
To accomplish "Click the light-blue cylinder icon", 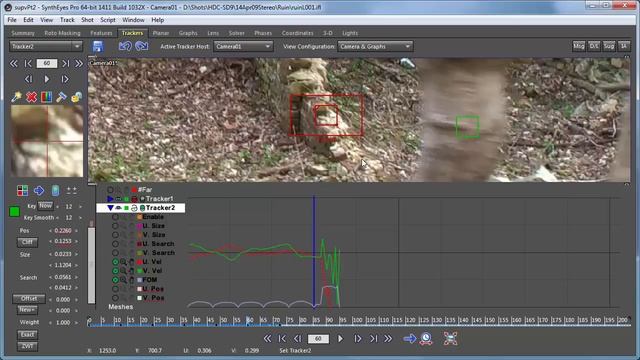I will pos(56,190).
